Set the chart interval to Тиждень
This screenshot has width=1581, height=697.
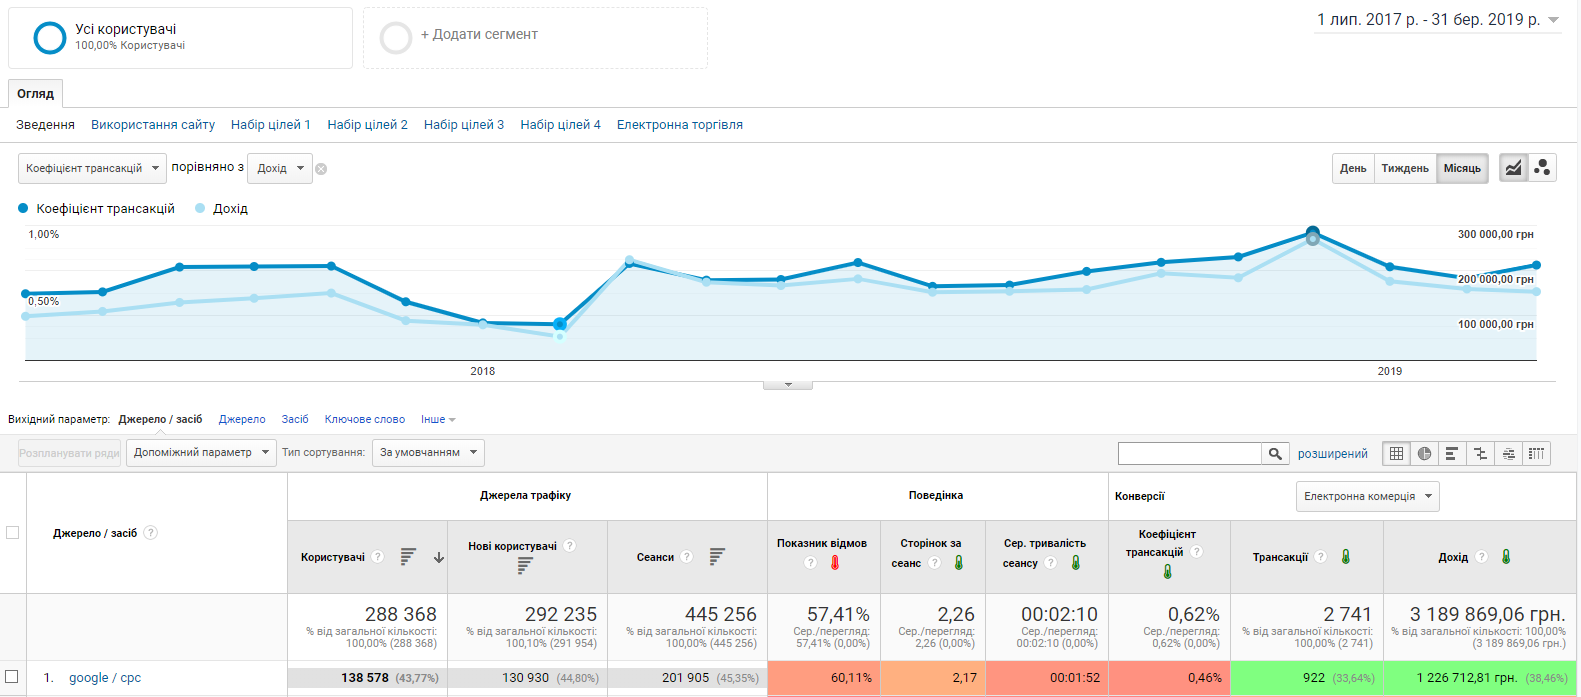(1404, 168)
